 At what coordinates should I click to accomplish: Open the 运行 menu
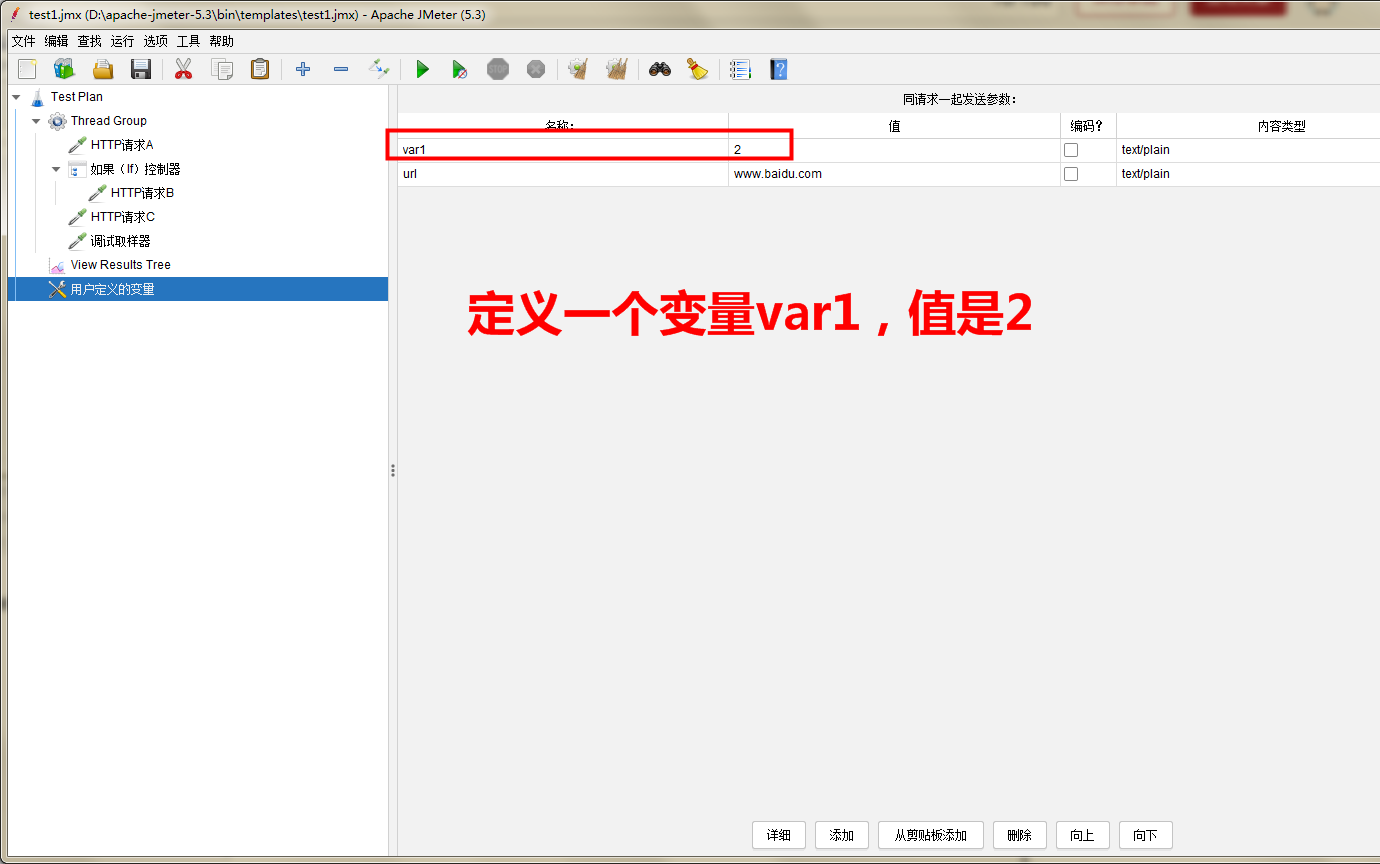[121, 41]
